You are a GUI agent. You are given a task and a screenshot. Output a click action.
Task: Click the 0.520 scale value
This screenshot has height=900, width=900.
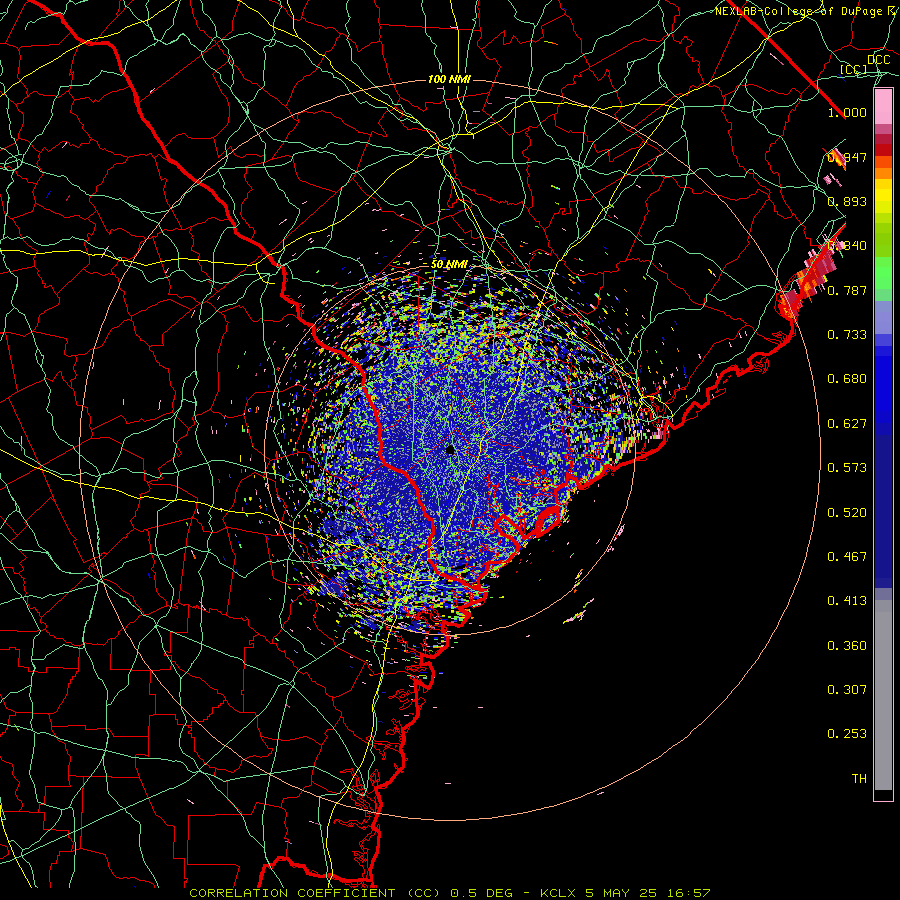[x=847, y=513]
